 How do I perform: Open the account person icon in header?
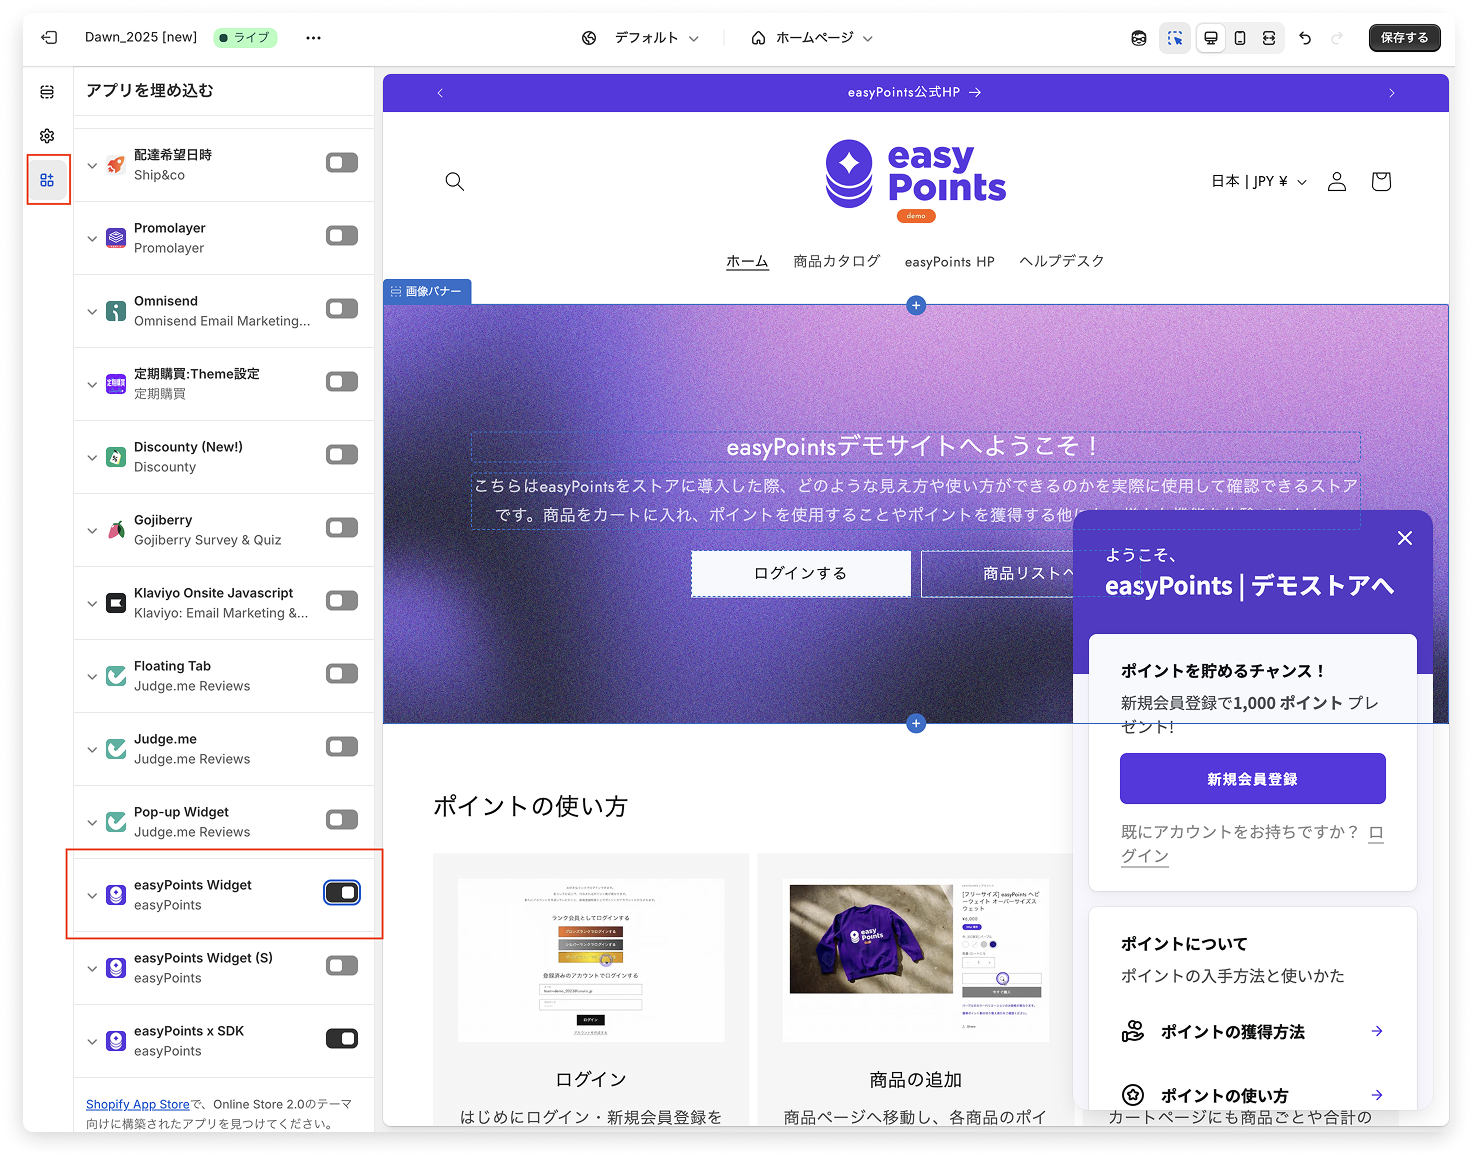tap(1337, 181)
